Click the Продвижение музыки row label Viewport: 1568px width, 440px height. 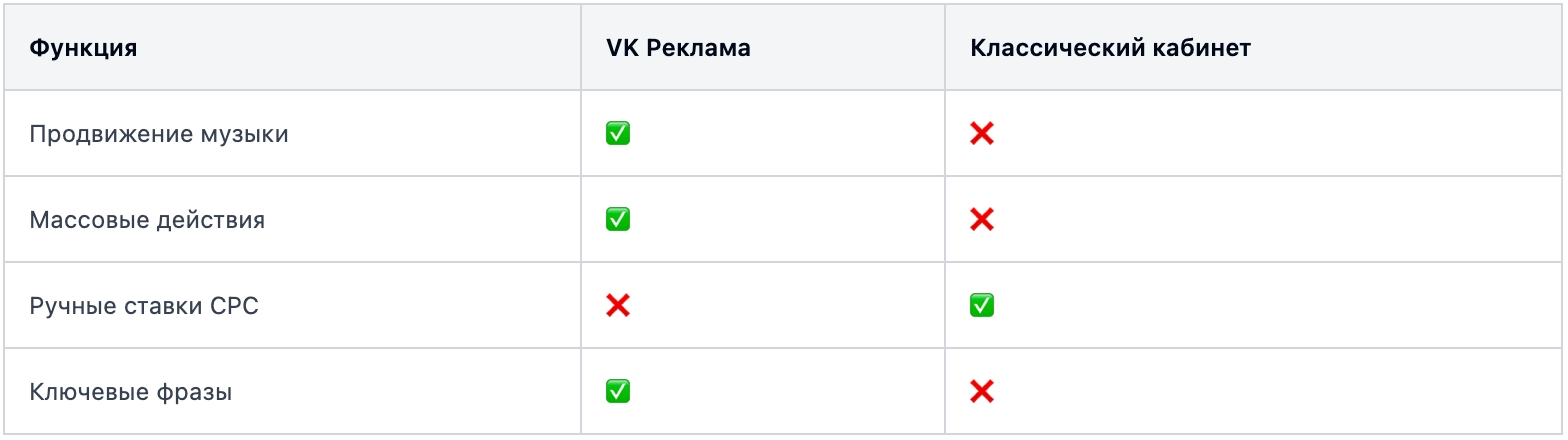tap(159, 134)
